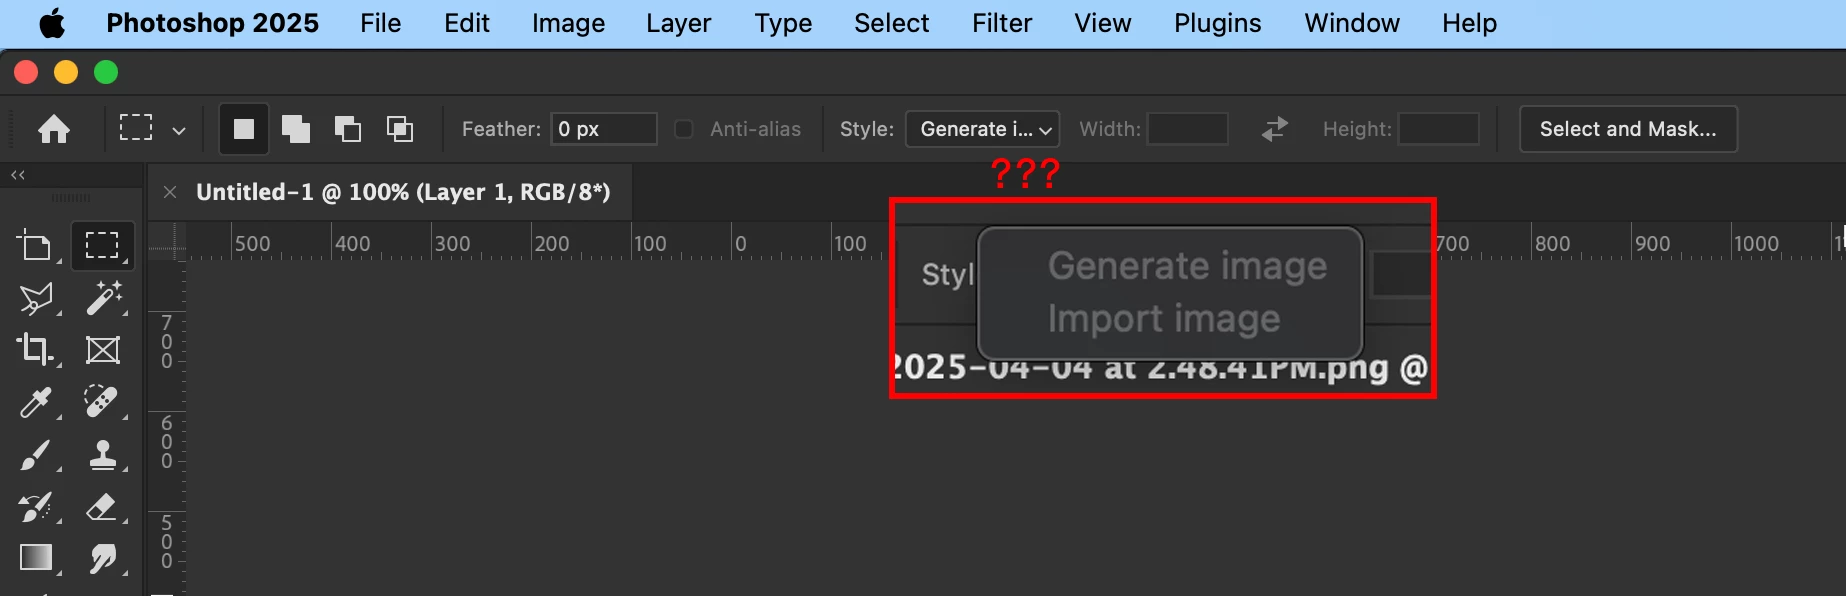Screen dimensions: 1846x596
Task: Select the Gradient tool
Action: click(x=36, y=558)
